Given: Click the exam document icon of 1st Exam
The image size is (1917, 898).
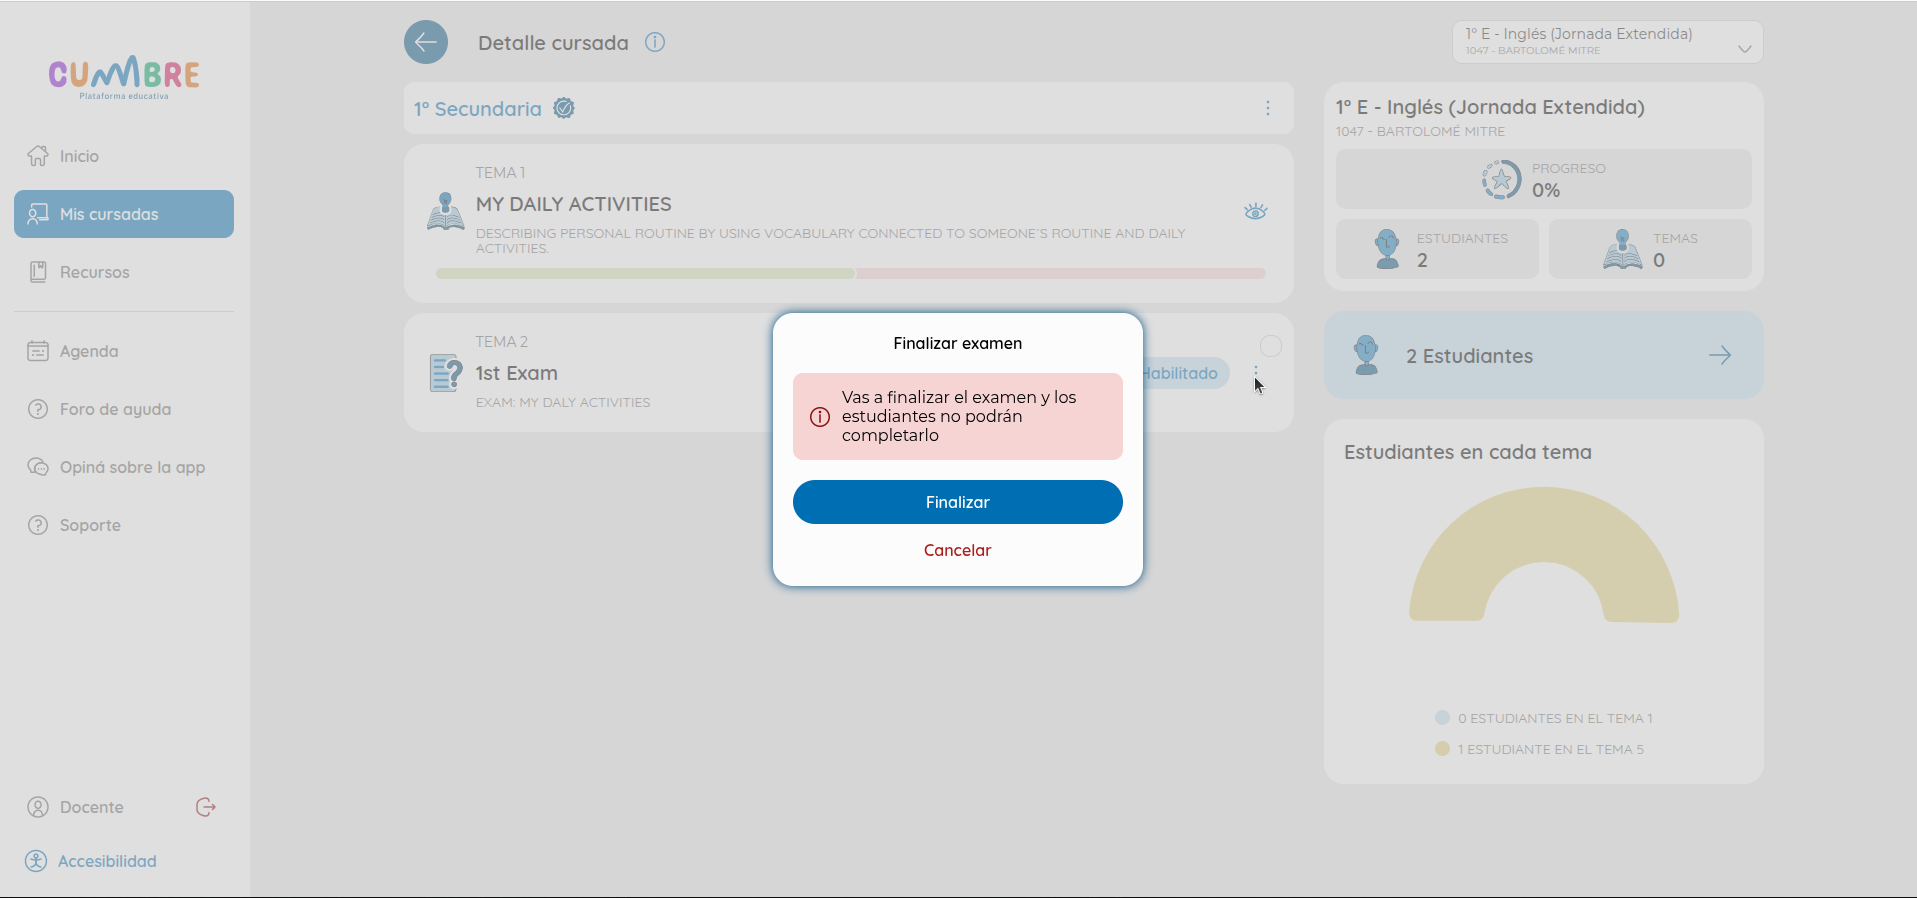Looking at the screenshot, I should (x=445, y=373).
